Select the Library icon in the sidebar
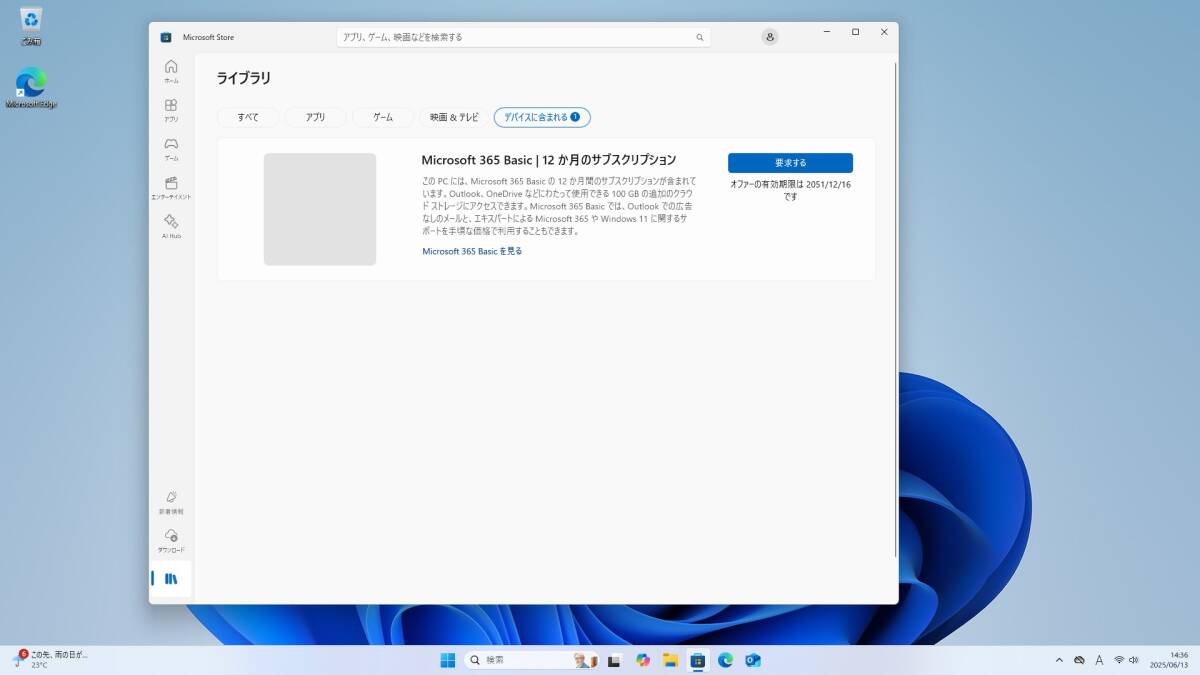 (171, 579)
